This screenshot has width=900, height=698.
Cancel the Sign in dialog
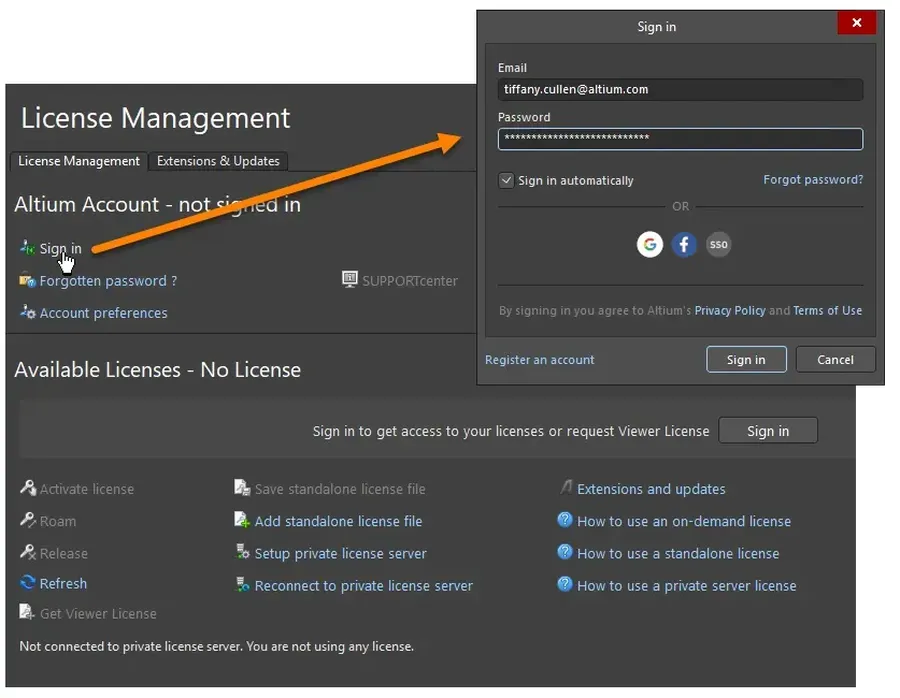(836, 359)
